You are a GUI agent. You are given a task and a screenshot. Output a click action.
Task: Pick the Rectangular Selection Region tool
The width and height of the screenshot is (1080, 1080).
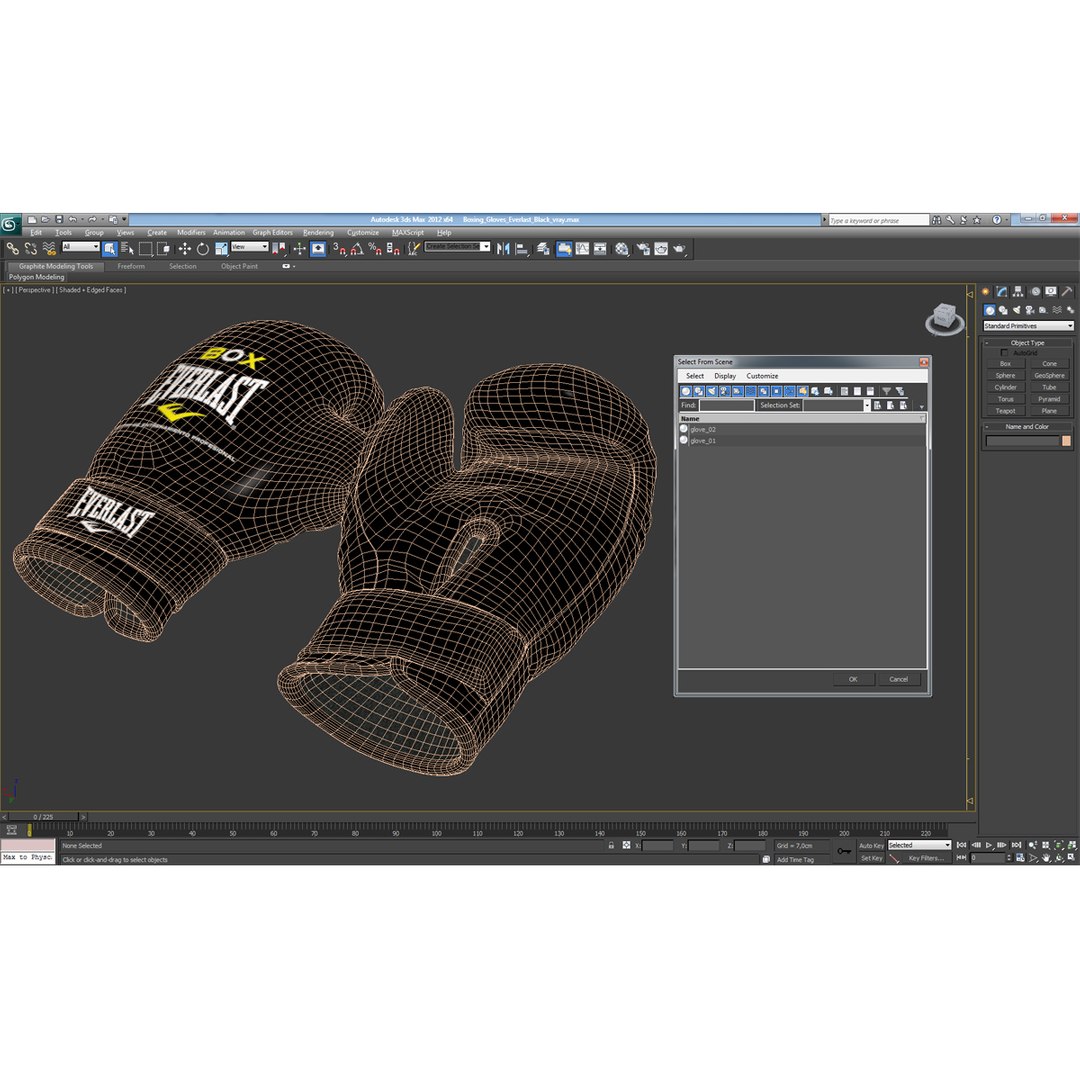[x=145, y=249]
